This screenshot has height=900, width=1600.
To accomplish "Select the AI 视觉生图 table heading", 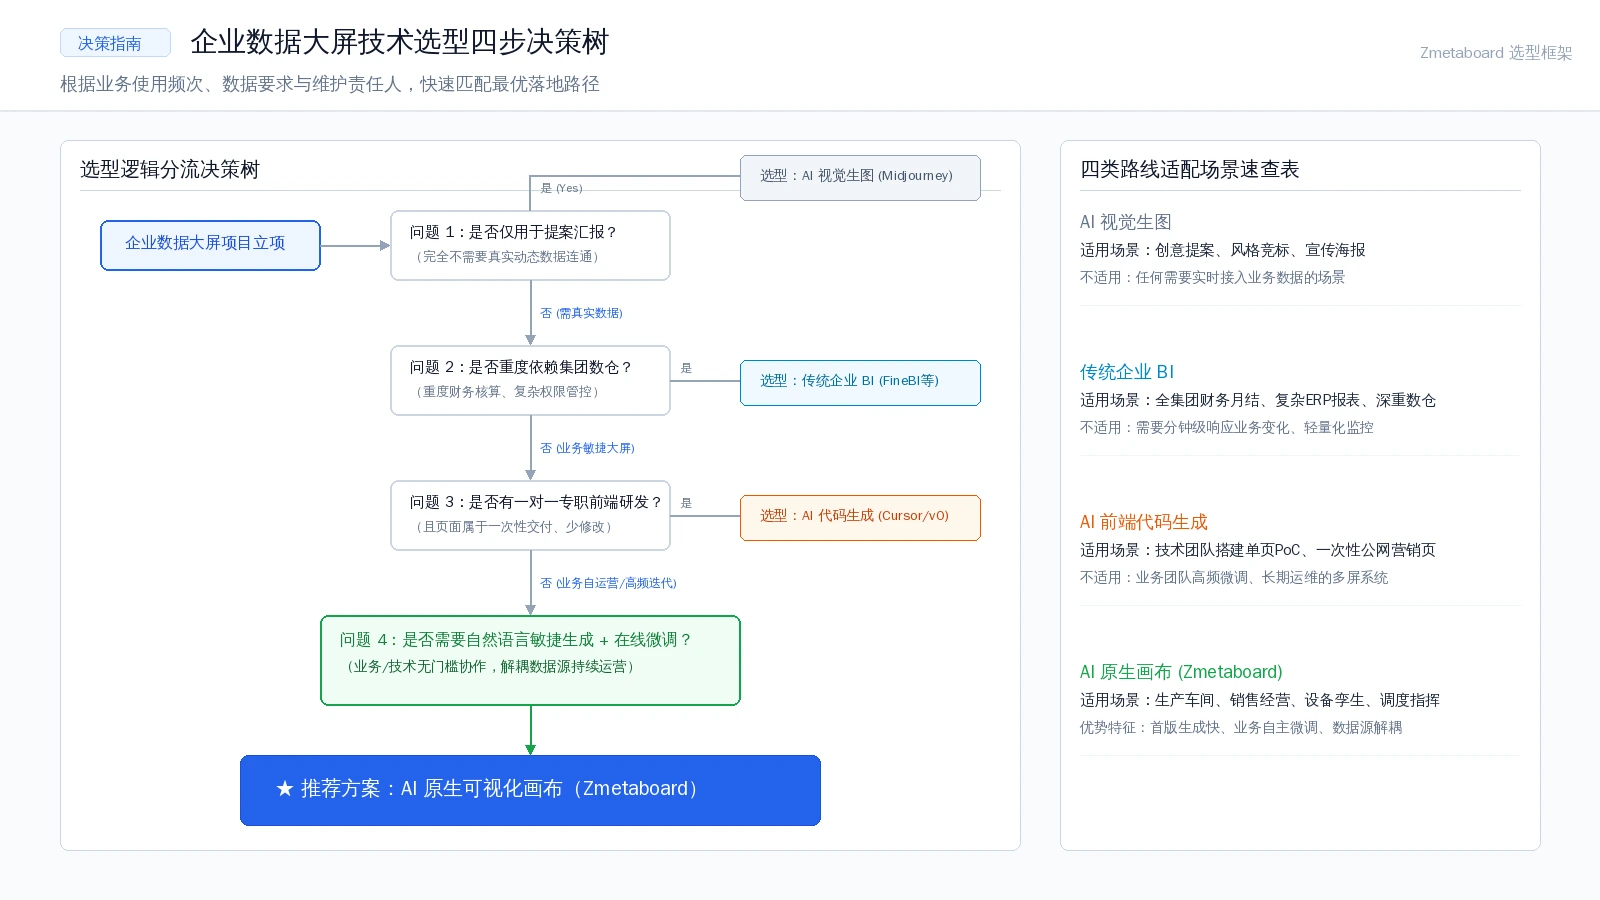I will pos(1125,222).
